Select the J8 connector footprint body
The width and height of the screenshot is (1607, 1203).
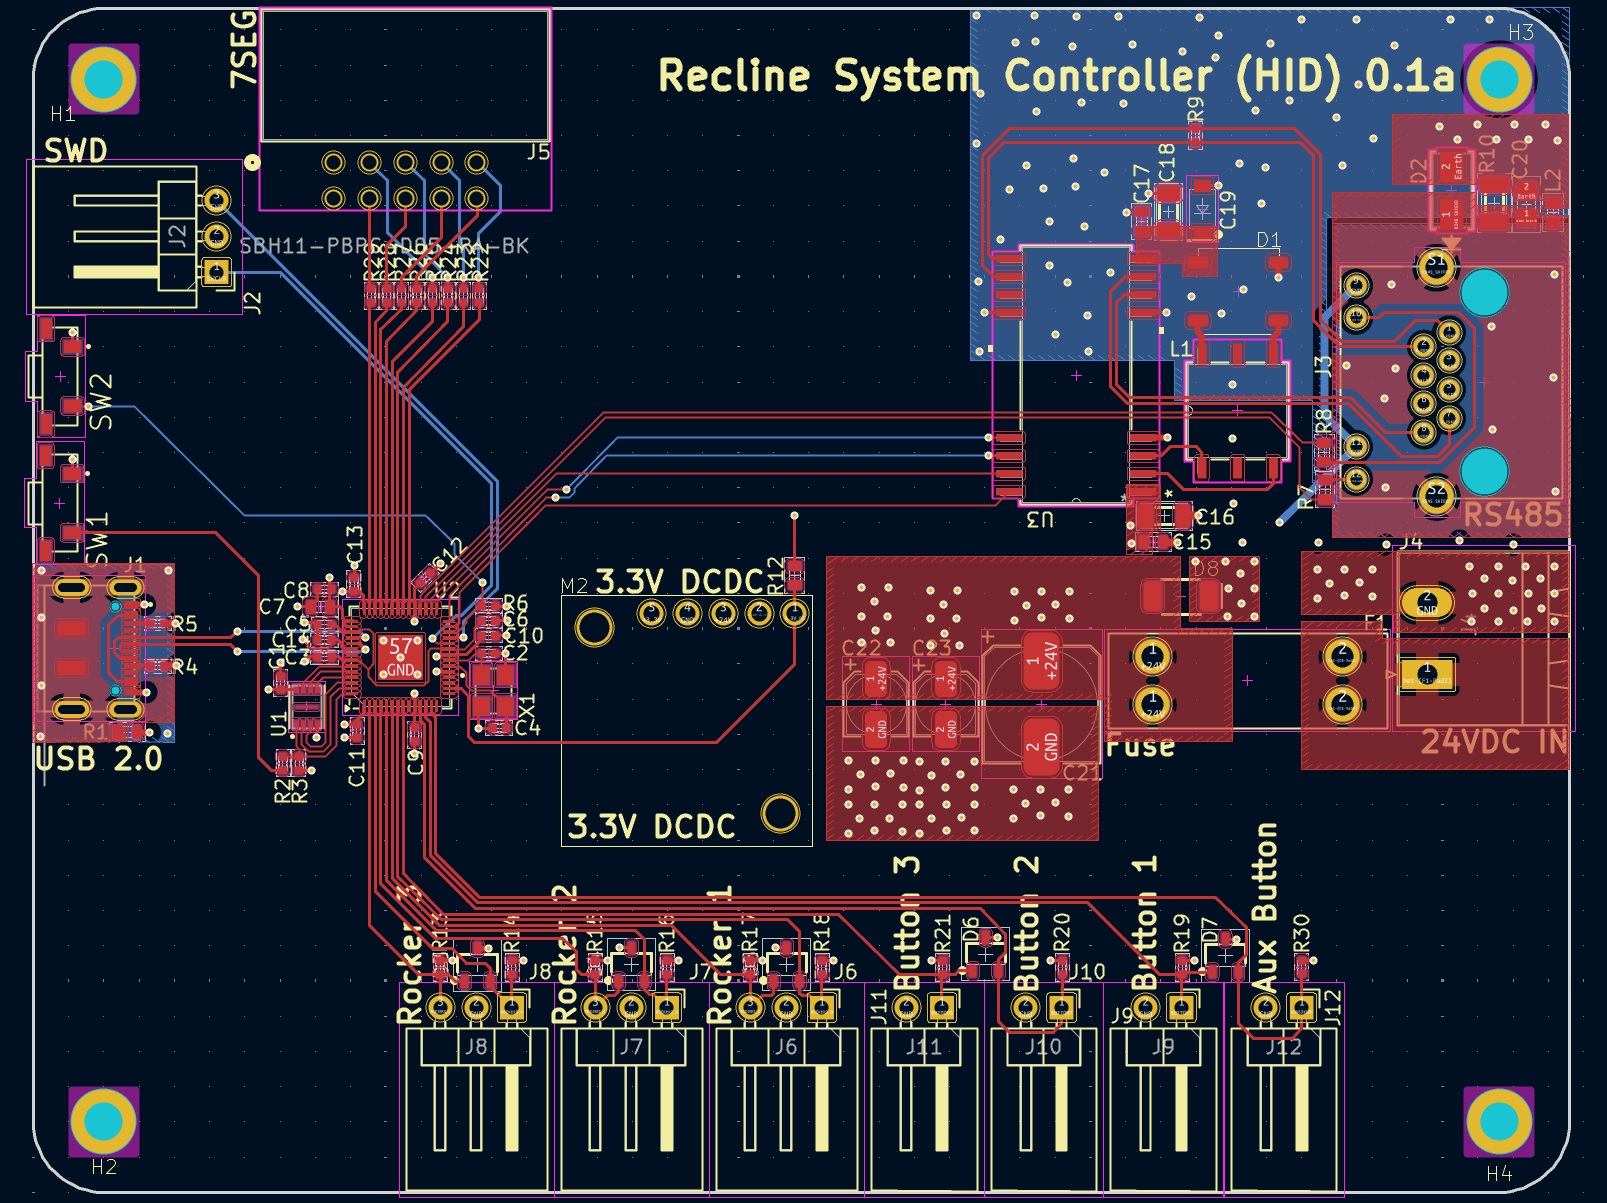coord(476,1090)
